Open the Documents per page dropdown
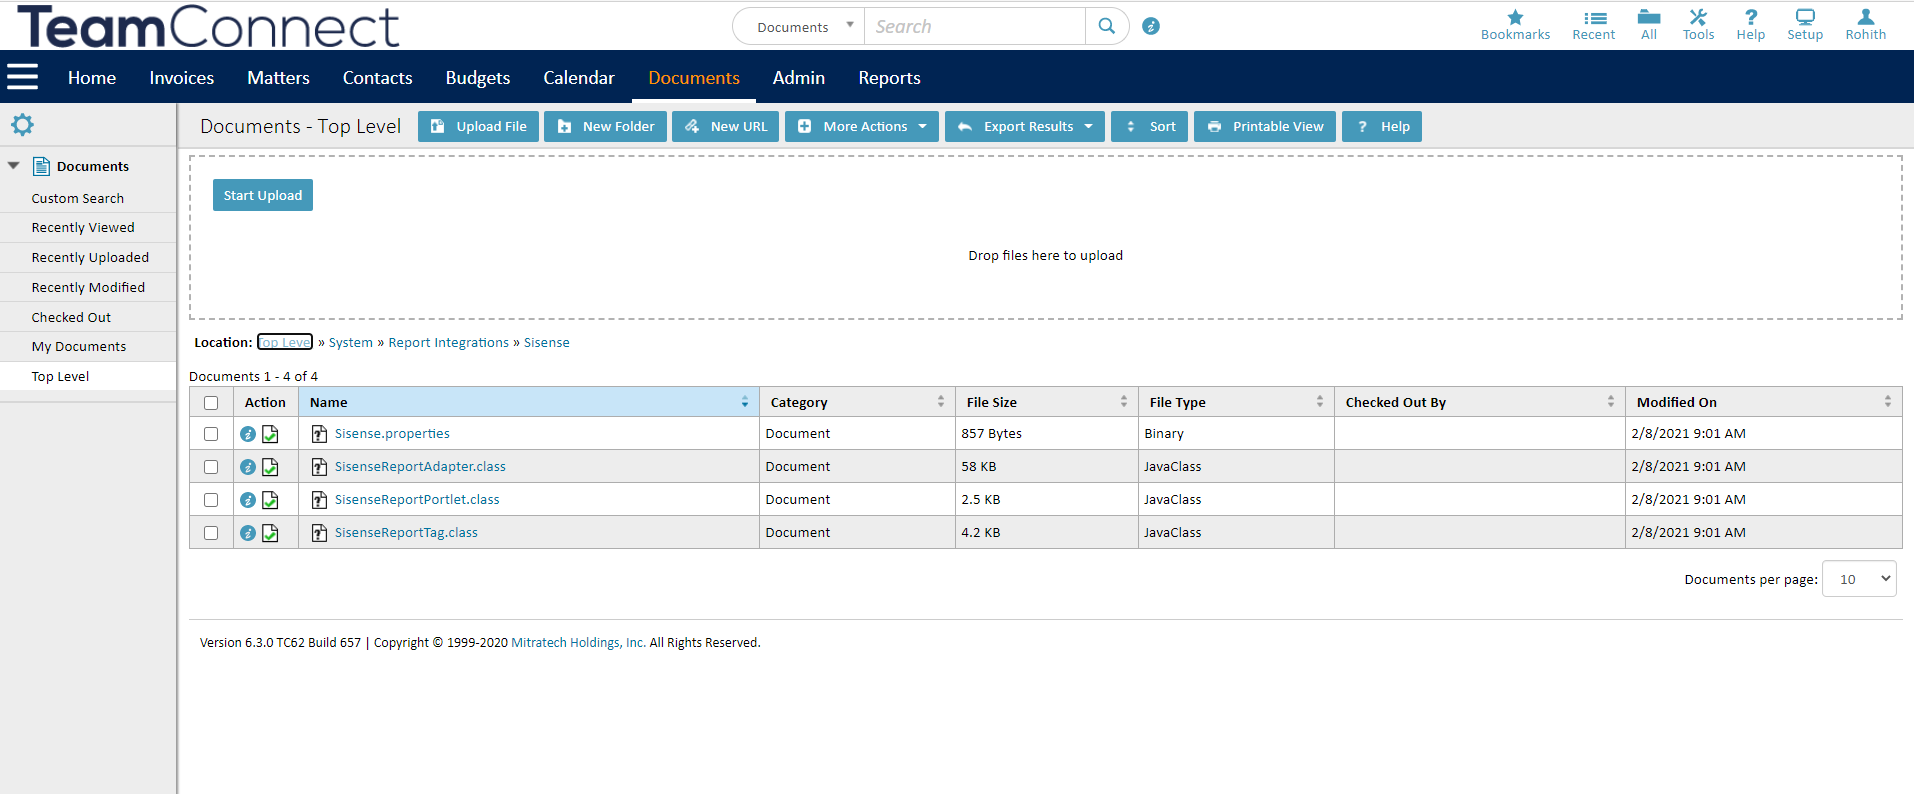 (x=1859, y=579)
